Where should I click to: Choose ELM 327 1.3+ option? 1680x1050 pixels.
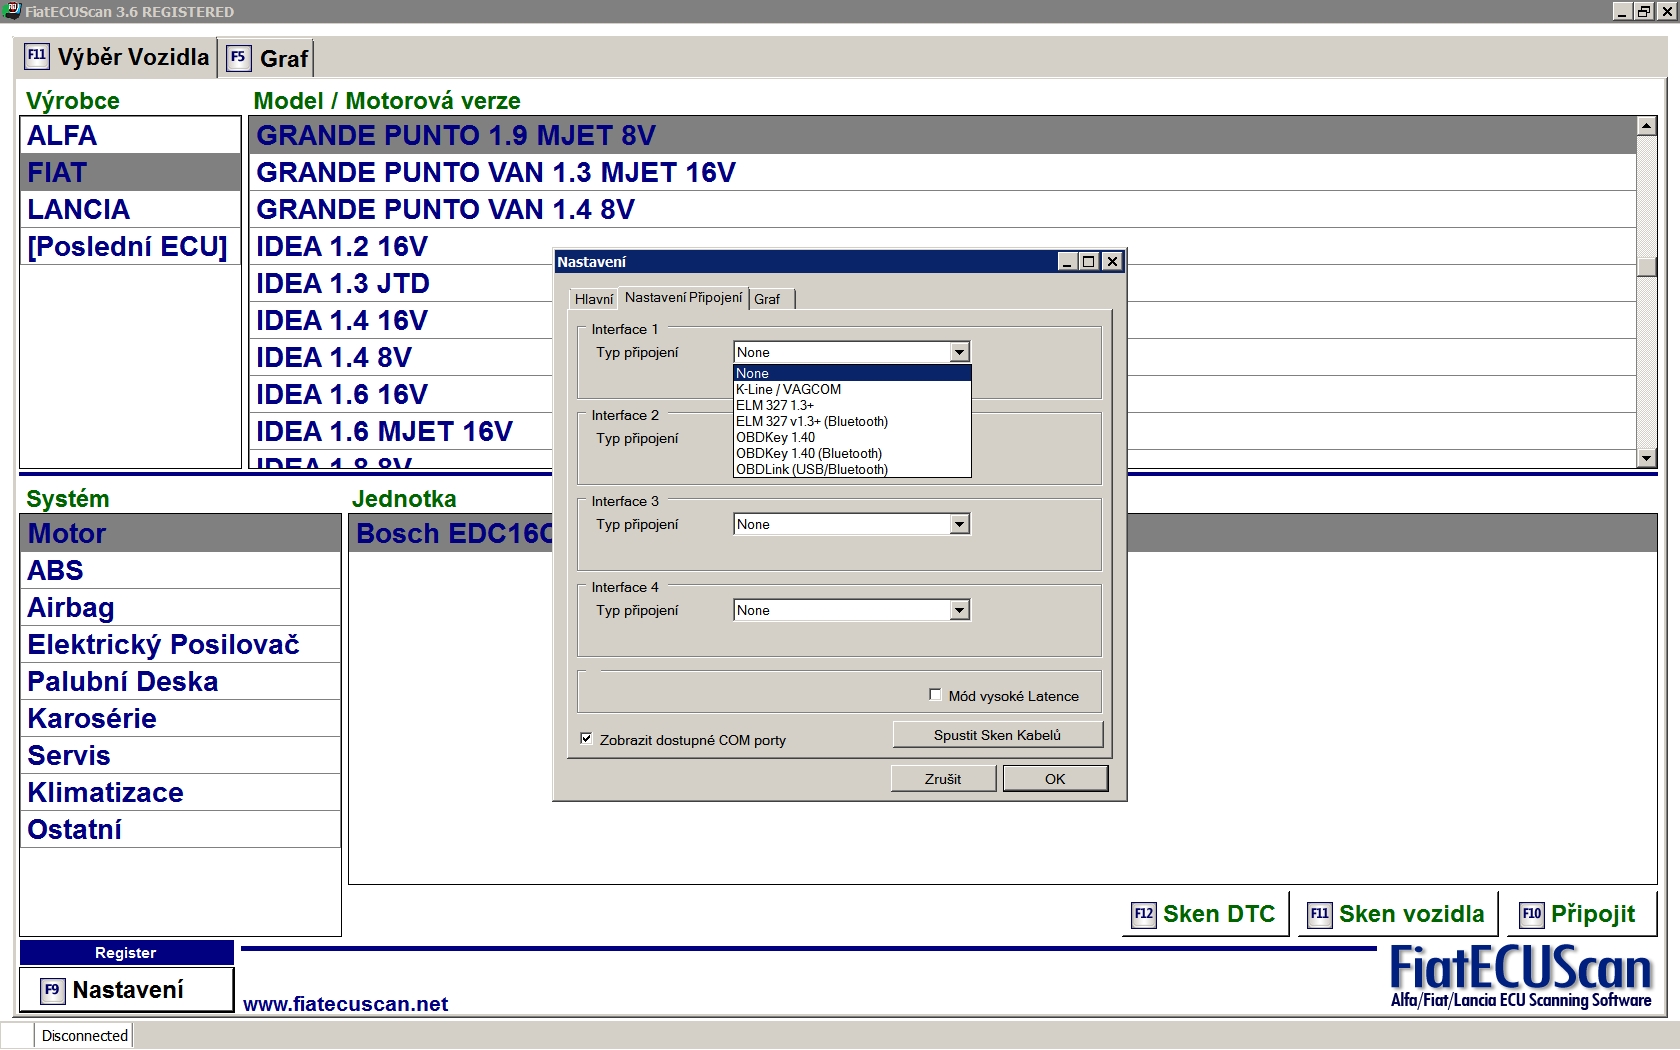tap(852, 405)
